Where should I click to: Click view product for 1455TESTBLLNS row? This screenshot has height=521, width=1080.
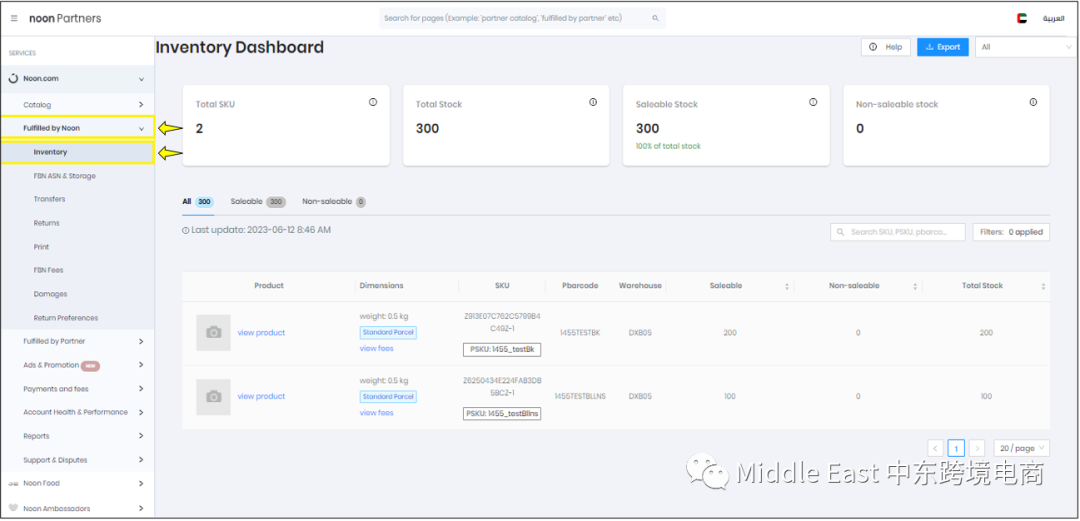pos(261,396)
